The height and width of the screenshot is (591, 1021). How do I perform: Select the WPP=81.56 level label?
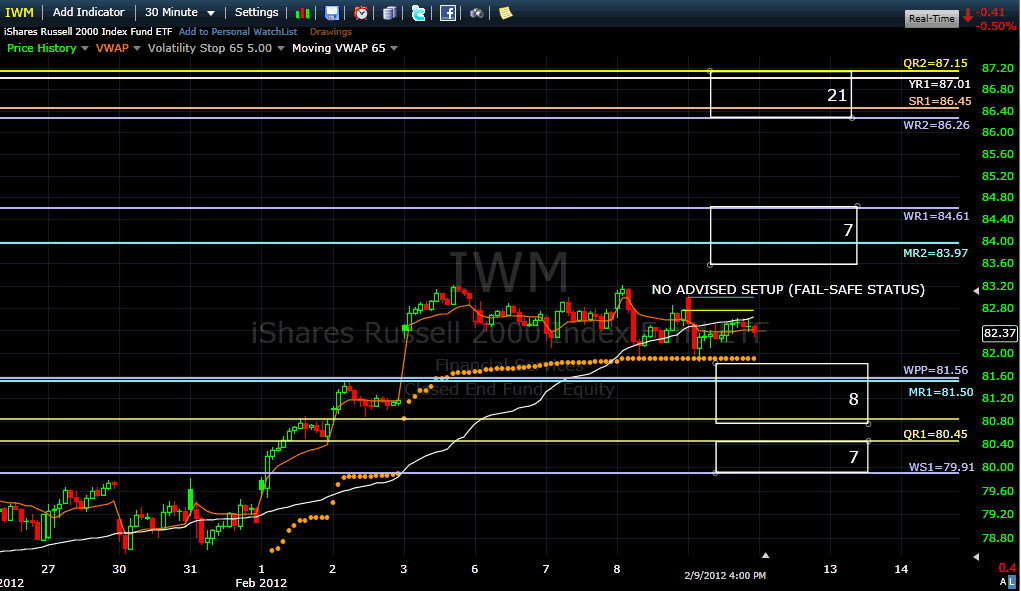coord(936,370)
